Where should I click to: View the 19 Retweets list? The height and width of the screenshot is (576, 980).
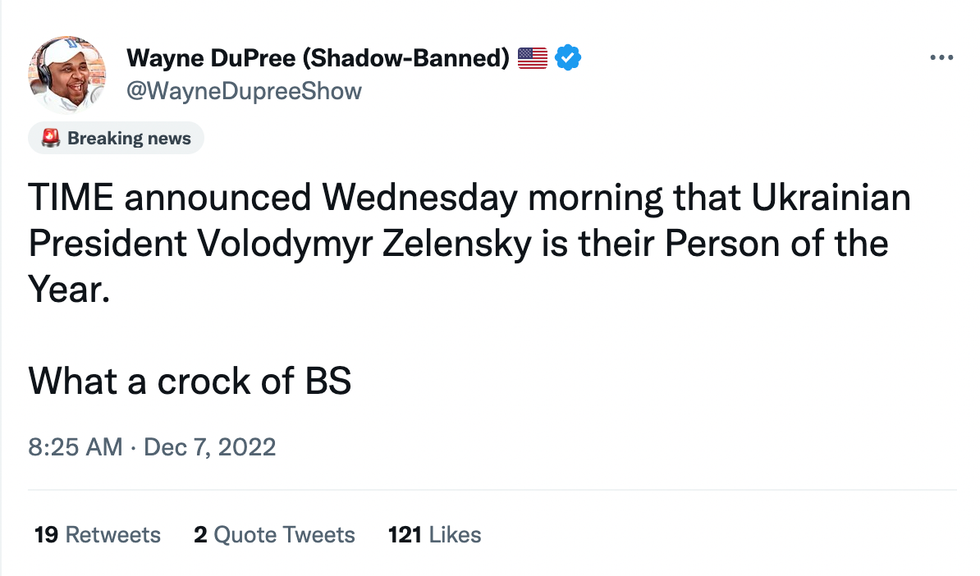click(x=97, y=535)
